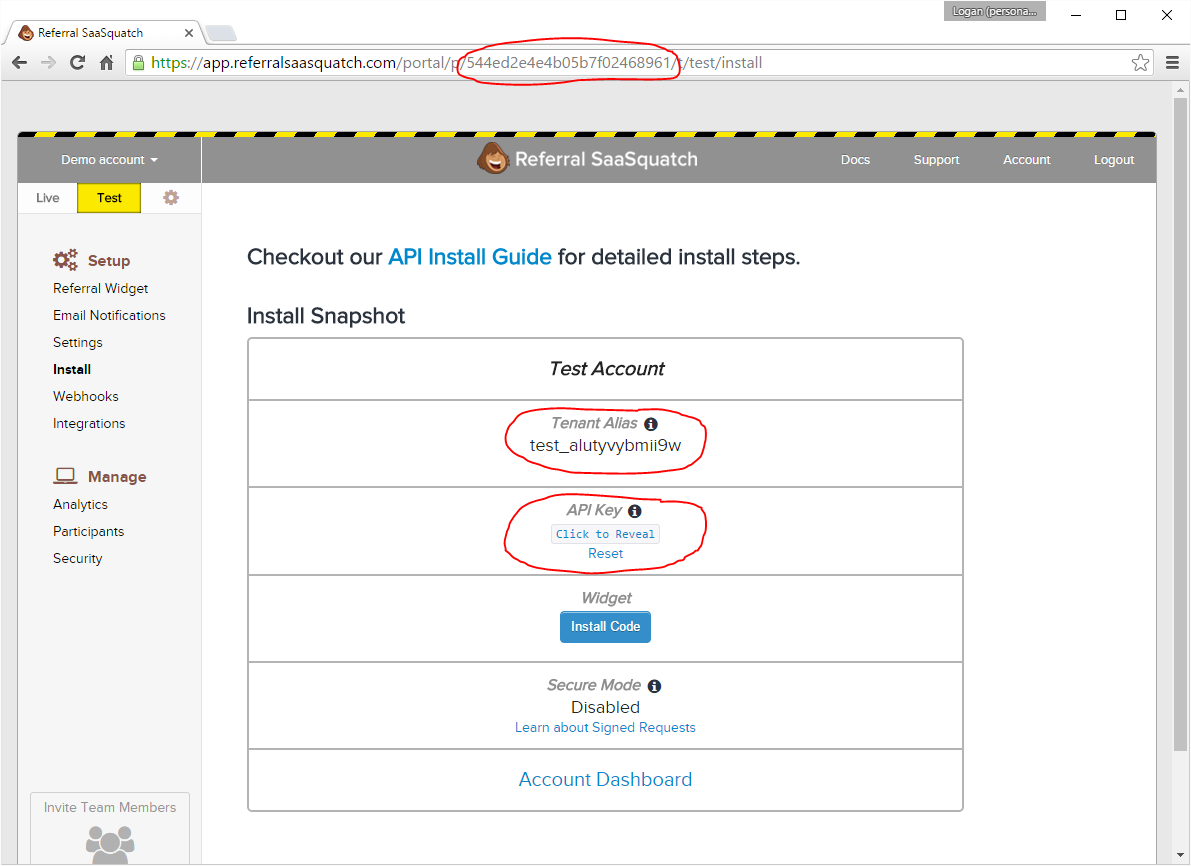
Task: Open Security under Manage
Action: tap(77, 558)
